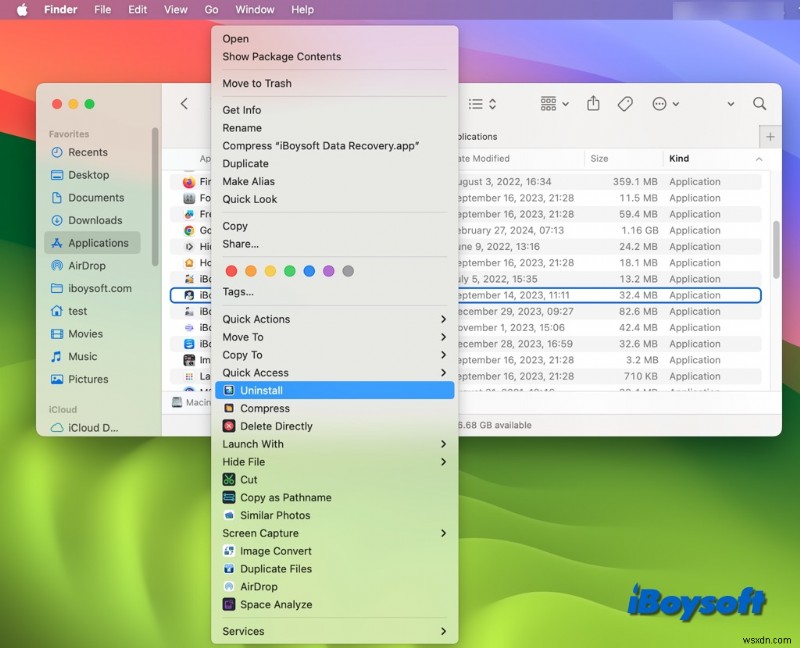Open the group-by dropdown in the Finder toolbar
This screenshot has width=800, height=648.
click(x=555, y=104)
